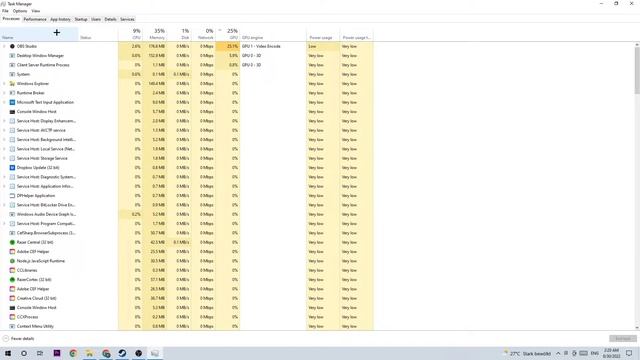Expand Service Host: Program Compatibility row

(x=4, y=223)
